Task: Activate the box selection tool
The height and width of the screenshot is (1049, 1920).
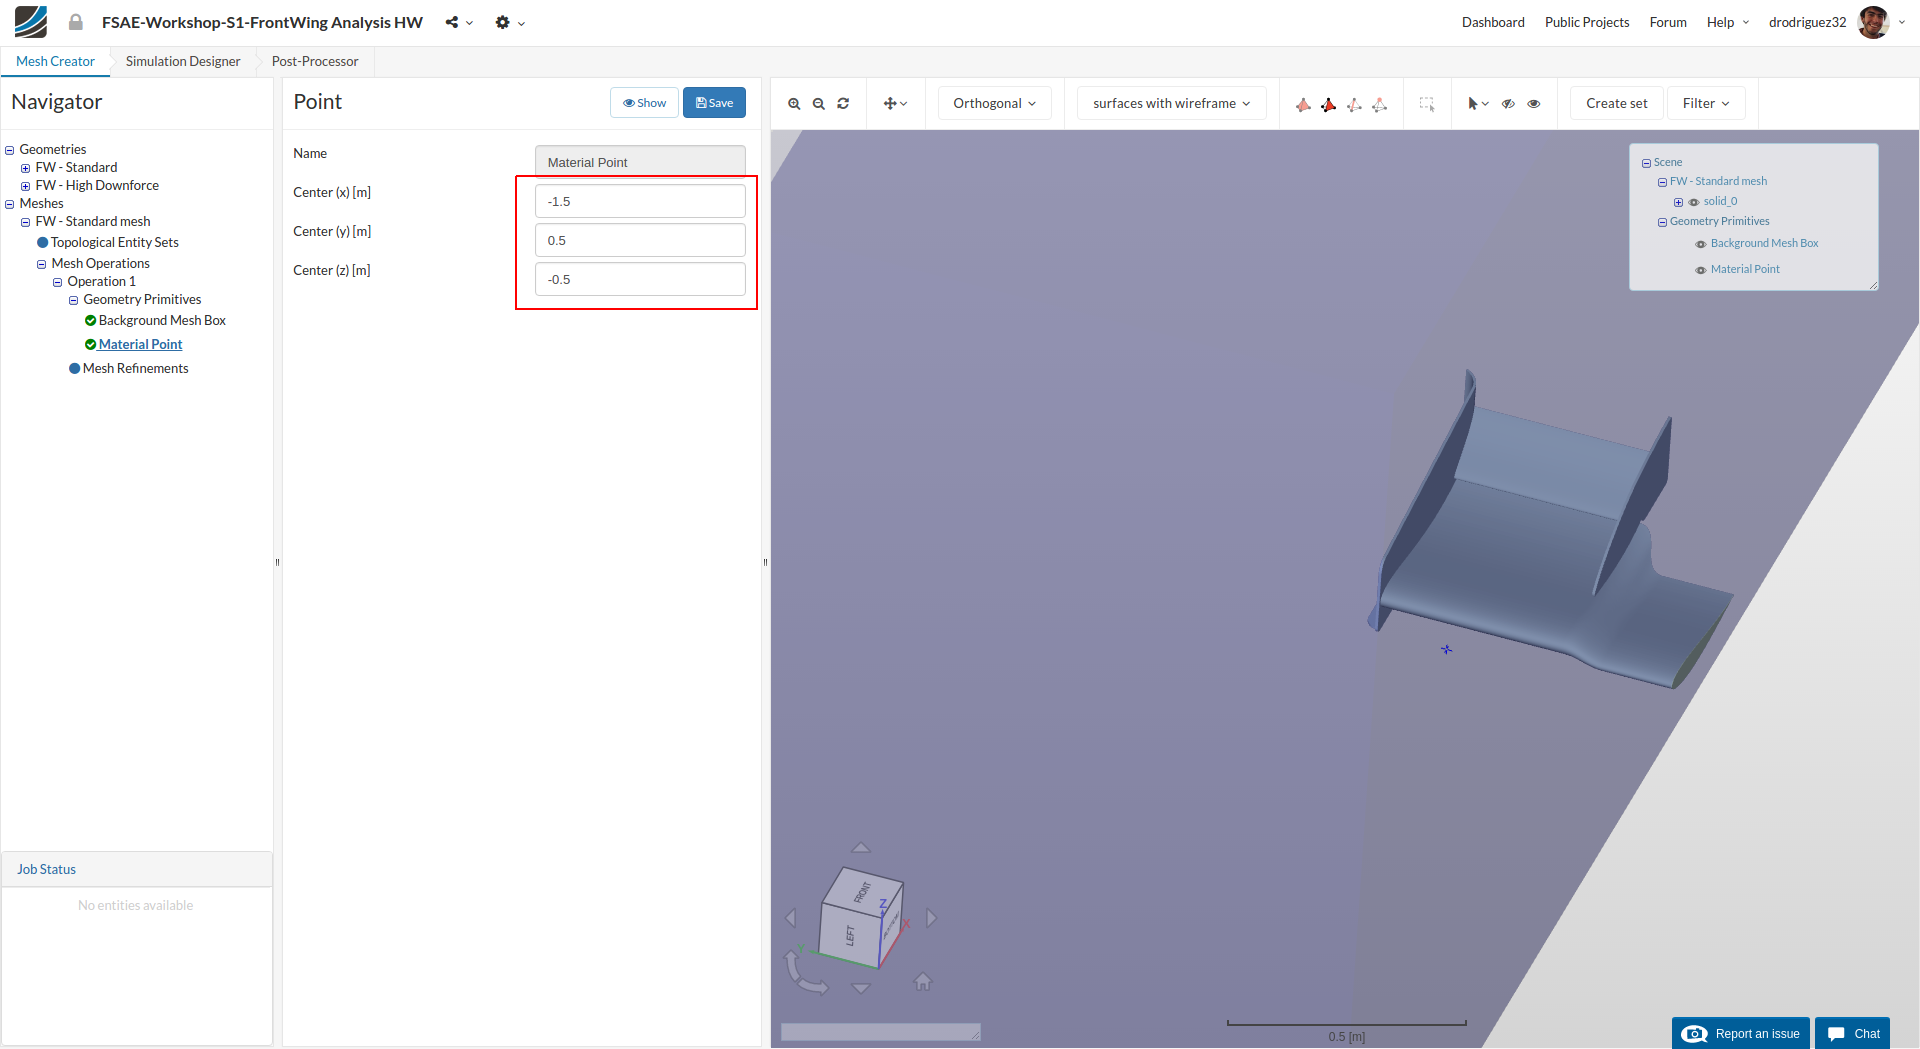Action: click(1427, 104)
